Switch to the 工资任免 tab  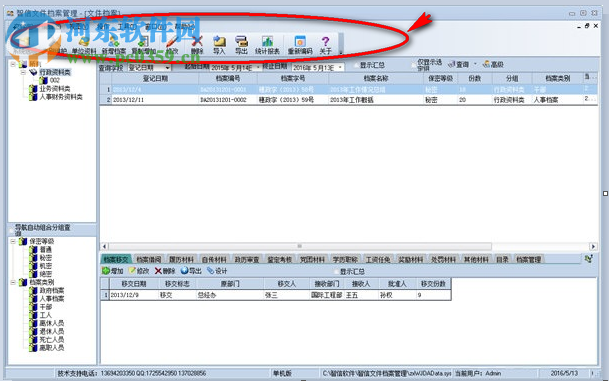tap(378, 259)
